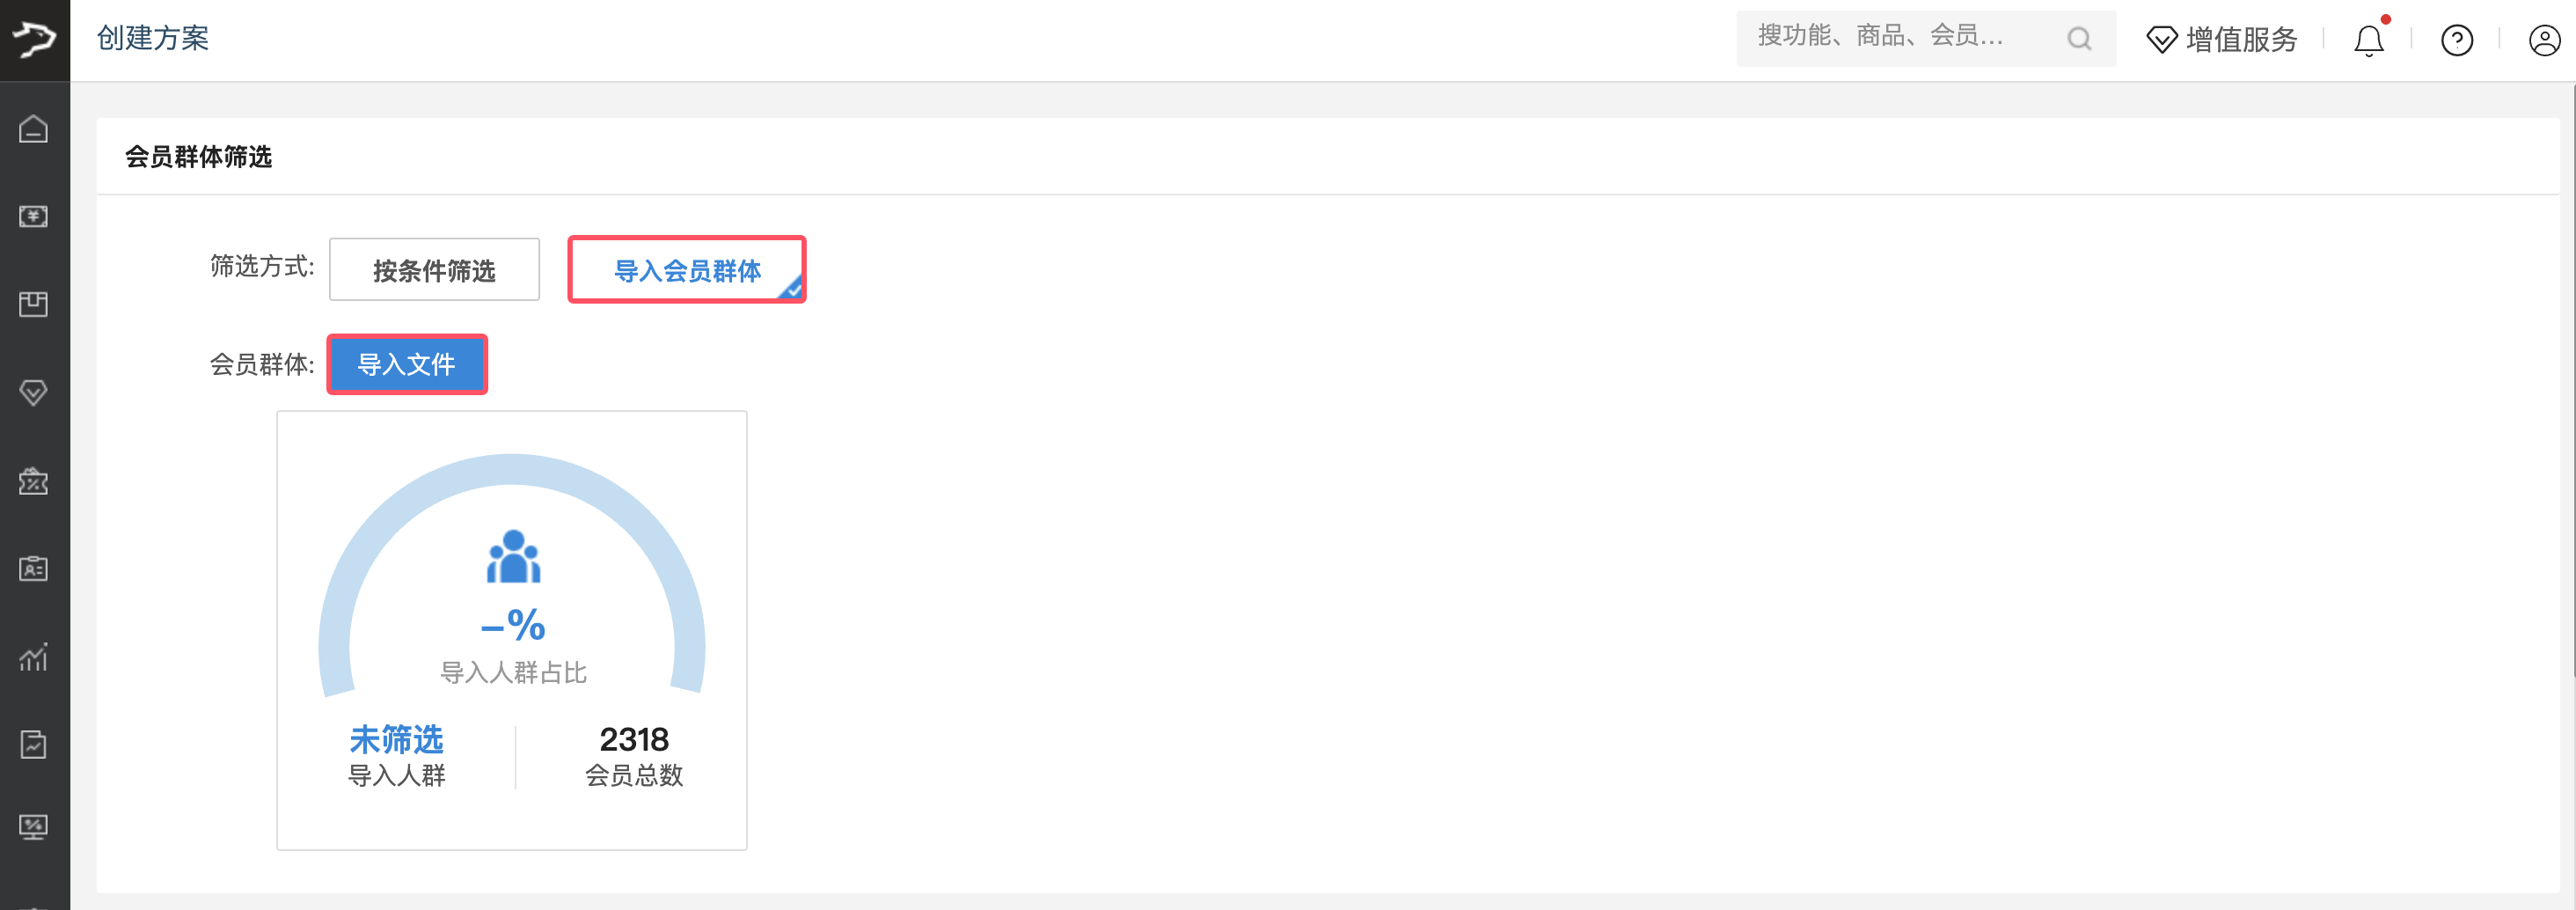Open the bar chart analytics icon in the sidebar
The width and height of the screenshot is (2576, 910).
(34, 657)
